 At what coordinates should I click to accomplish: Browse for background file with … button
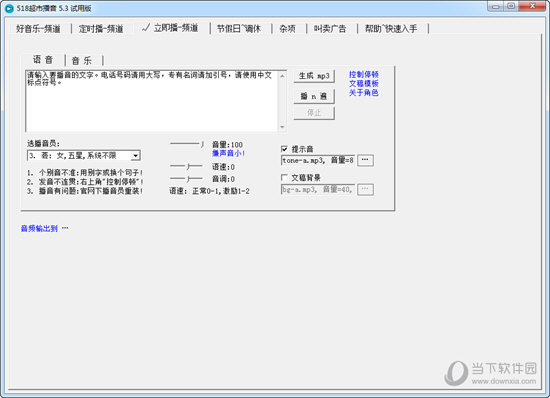pos(365,190)
